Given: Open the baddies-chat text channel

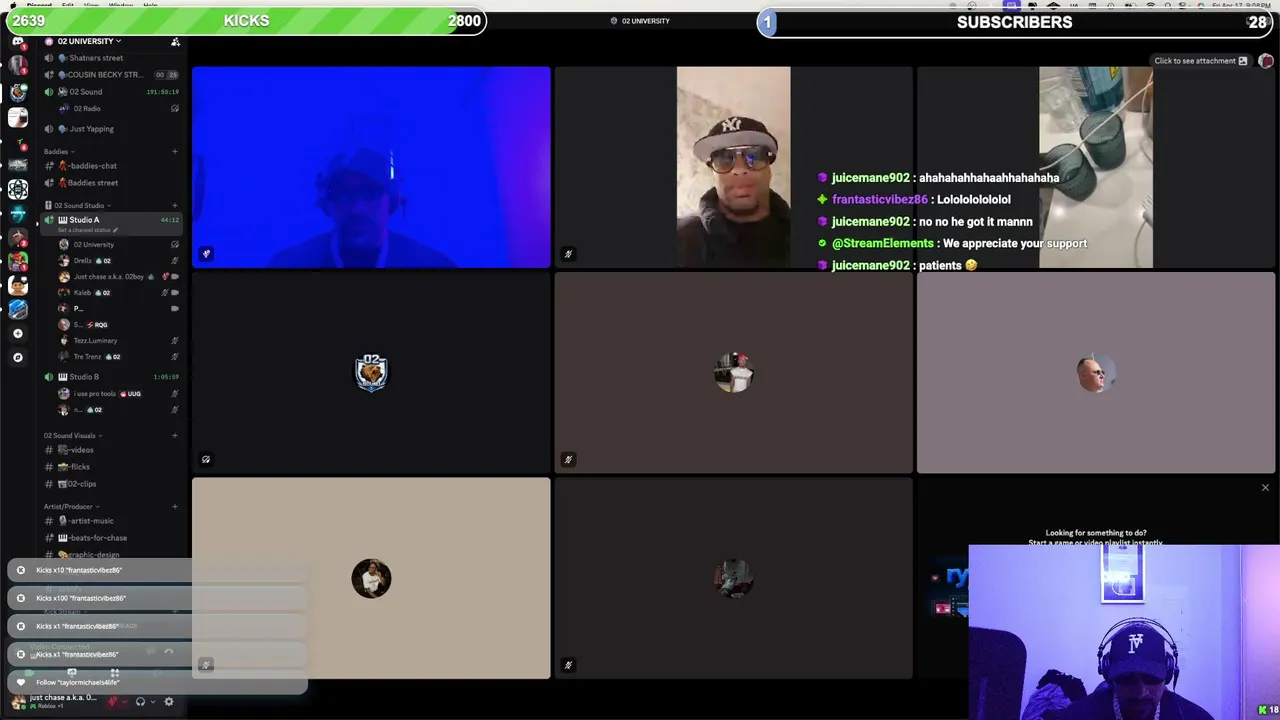Looking at the screenshot, I should click(x=111, y=166).
